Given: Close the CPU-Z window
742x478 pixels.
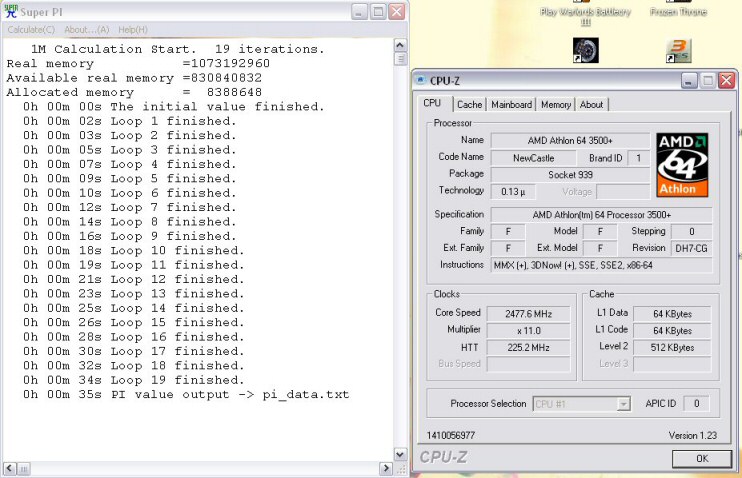Looking at the screenshot, I should (x=726, y=80).
